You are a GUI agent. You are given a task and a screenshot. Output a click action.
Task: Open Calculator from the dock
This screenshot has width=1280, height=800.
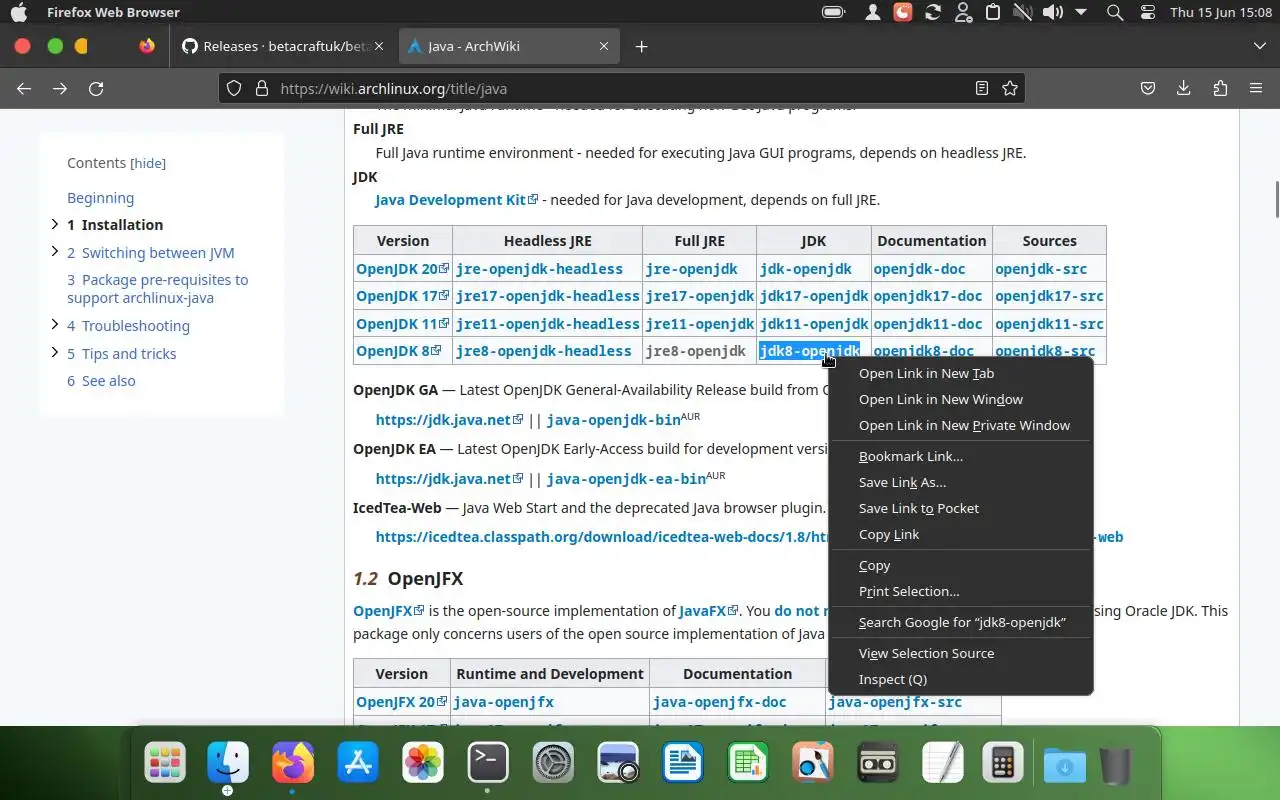(1001, 764)
